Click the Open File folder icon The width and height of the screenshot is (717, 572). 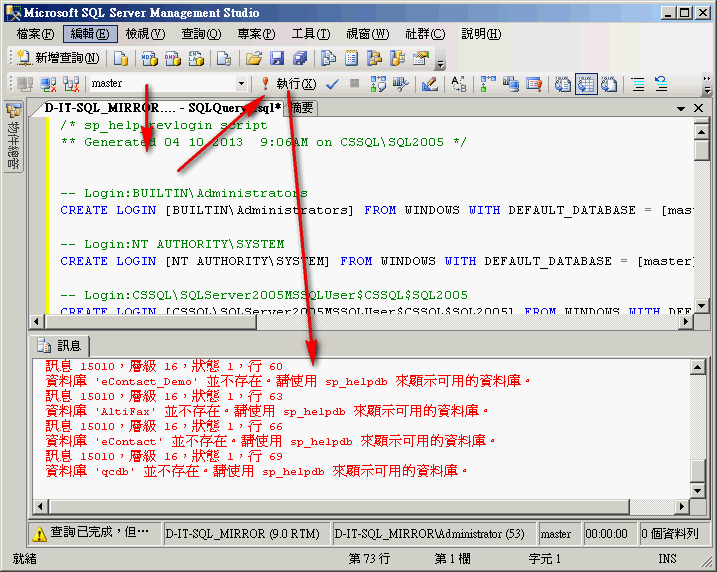tap(254, 58)
